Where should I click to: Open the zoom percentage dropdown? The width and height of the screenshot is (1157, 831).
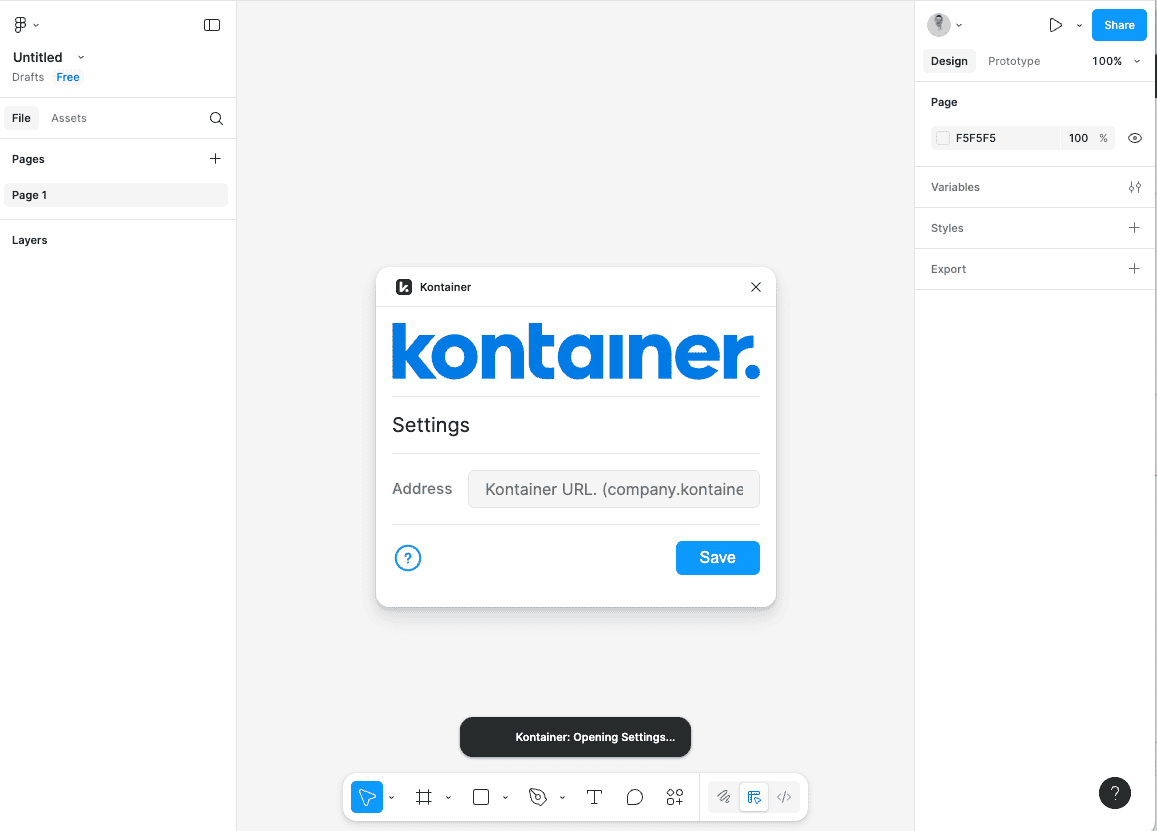[x=1116, y=61]
